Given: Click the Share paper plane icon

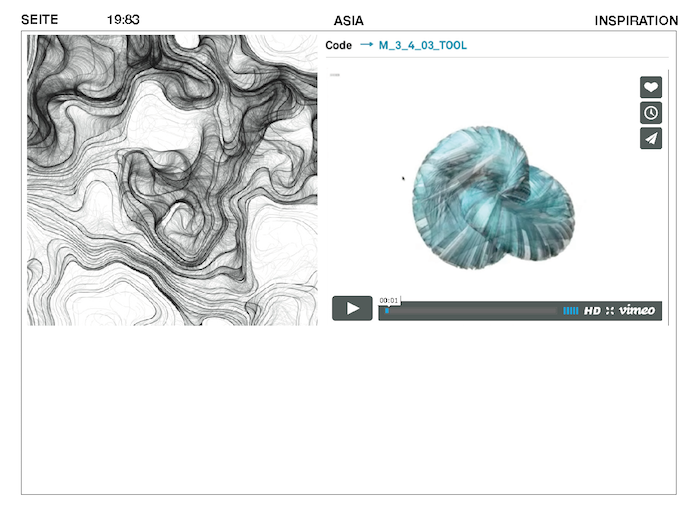Looking at the screenshot, I should pos(650,138).
